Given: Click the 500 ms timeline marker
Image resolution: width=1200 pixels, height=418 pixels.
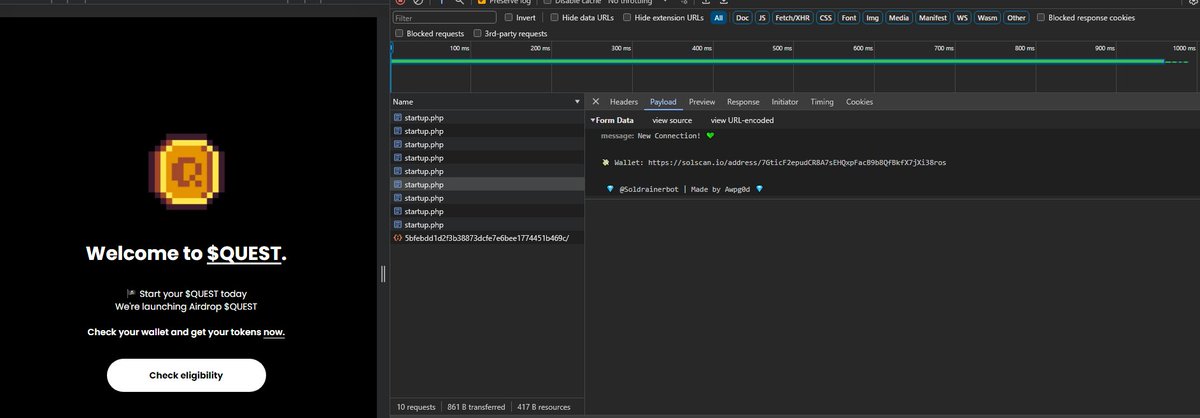Looking at the screenshot, I should tap(782, 48).
